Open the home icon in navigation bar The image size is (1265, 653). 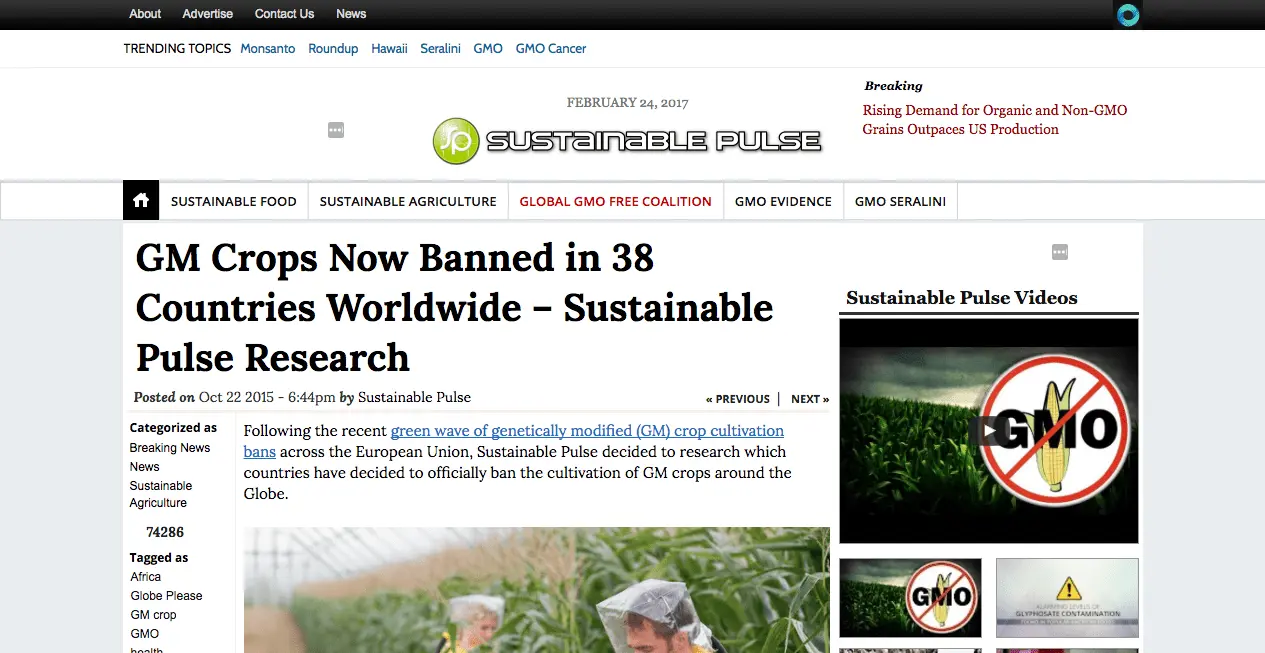click(141, 201)
